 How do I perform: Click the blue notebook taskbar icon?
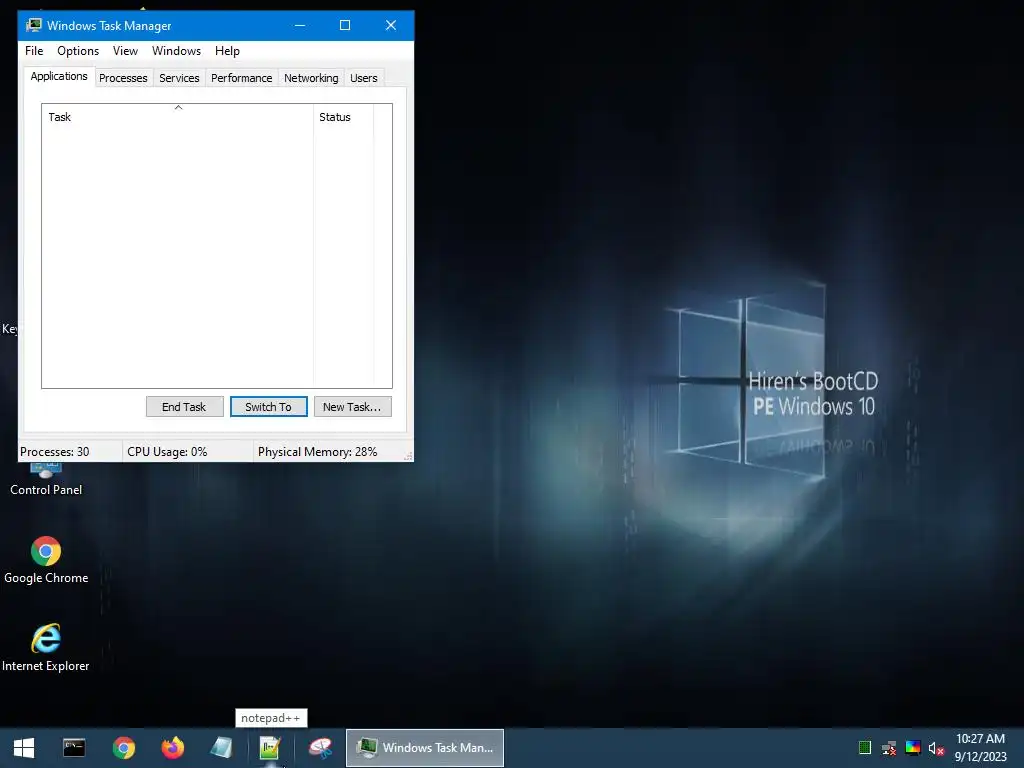(x=221, y=748)
